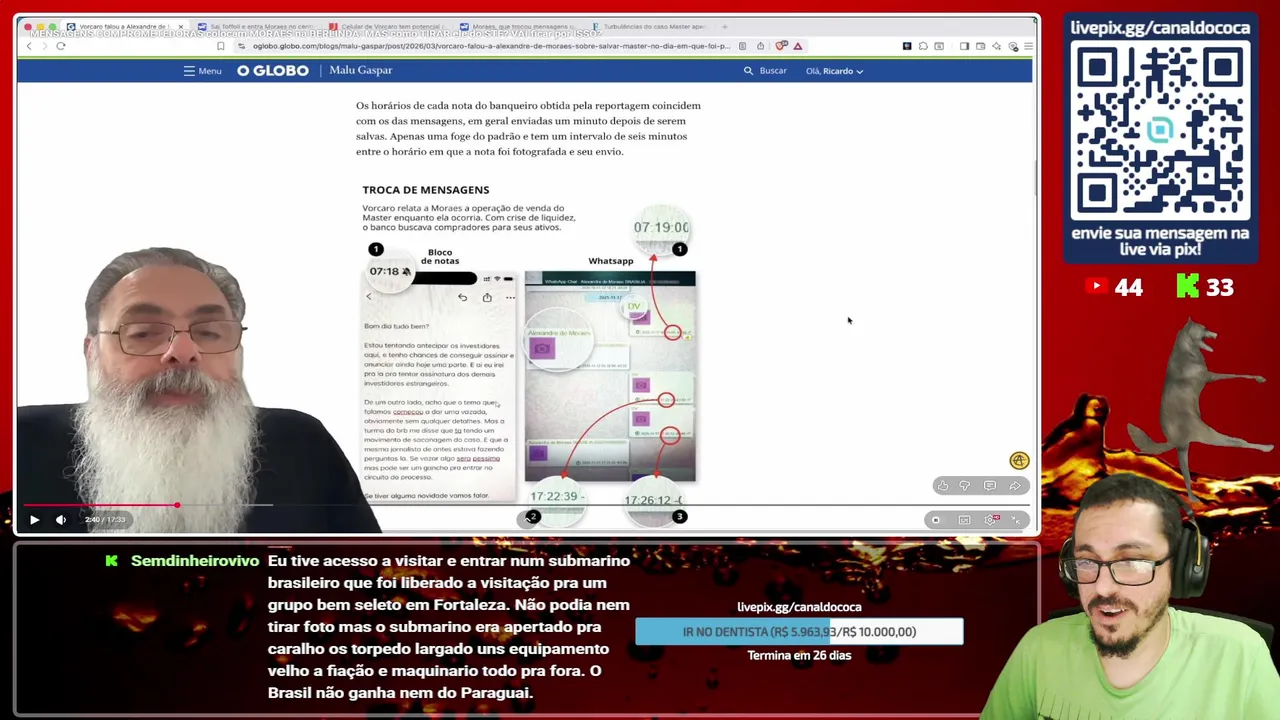Open the Brave wallet icon
This screenshot has width=1280, height=720.
pyautogui.click(x=980, y=46)
